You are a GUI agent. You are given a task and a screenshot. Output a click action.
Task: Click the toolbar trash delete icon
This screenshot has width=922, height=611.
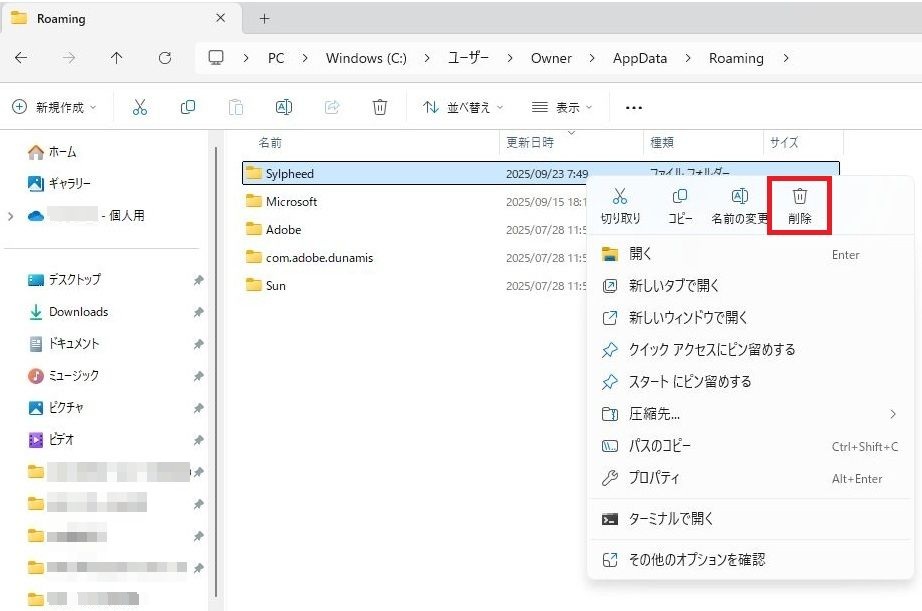[x=380, y=107]
